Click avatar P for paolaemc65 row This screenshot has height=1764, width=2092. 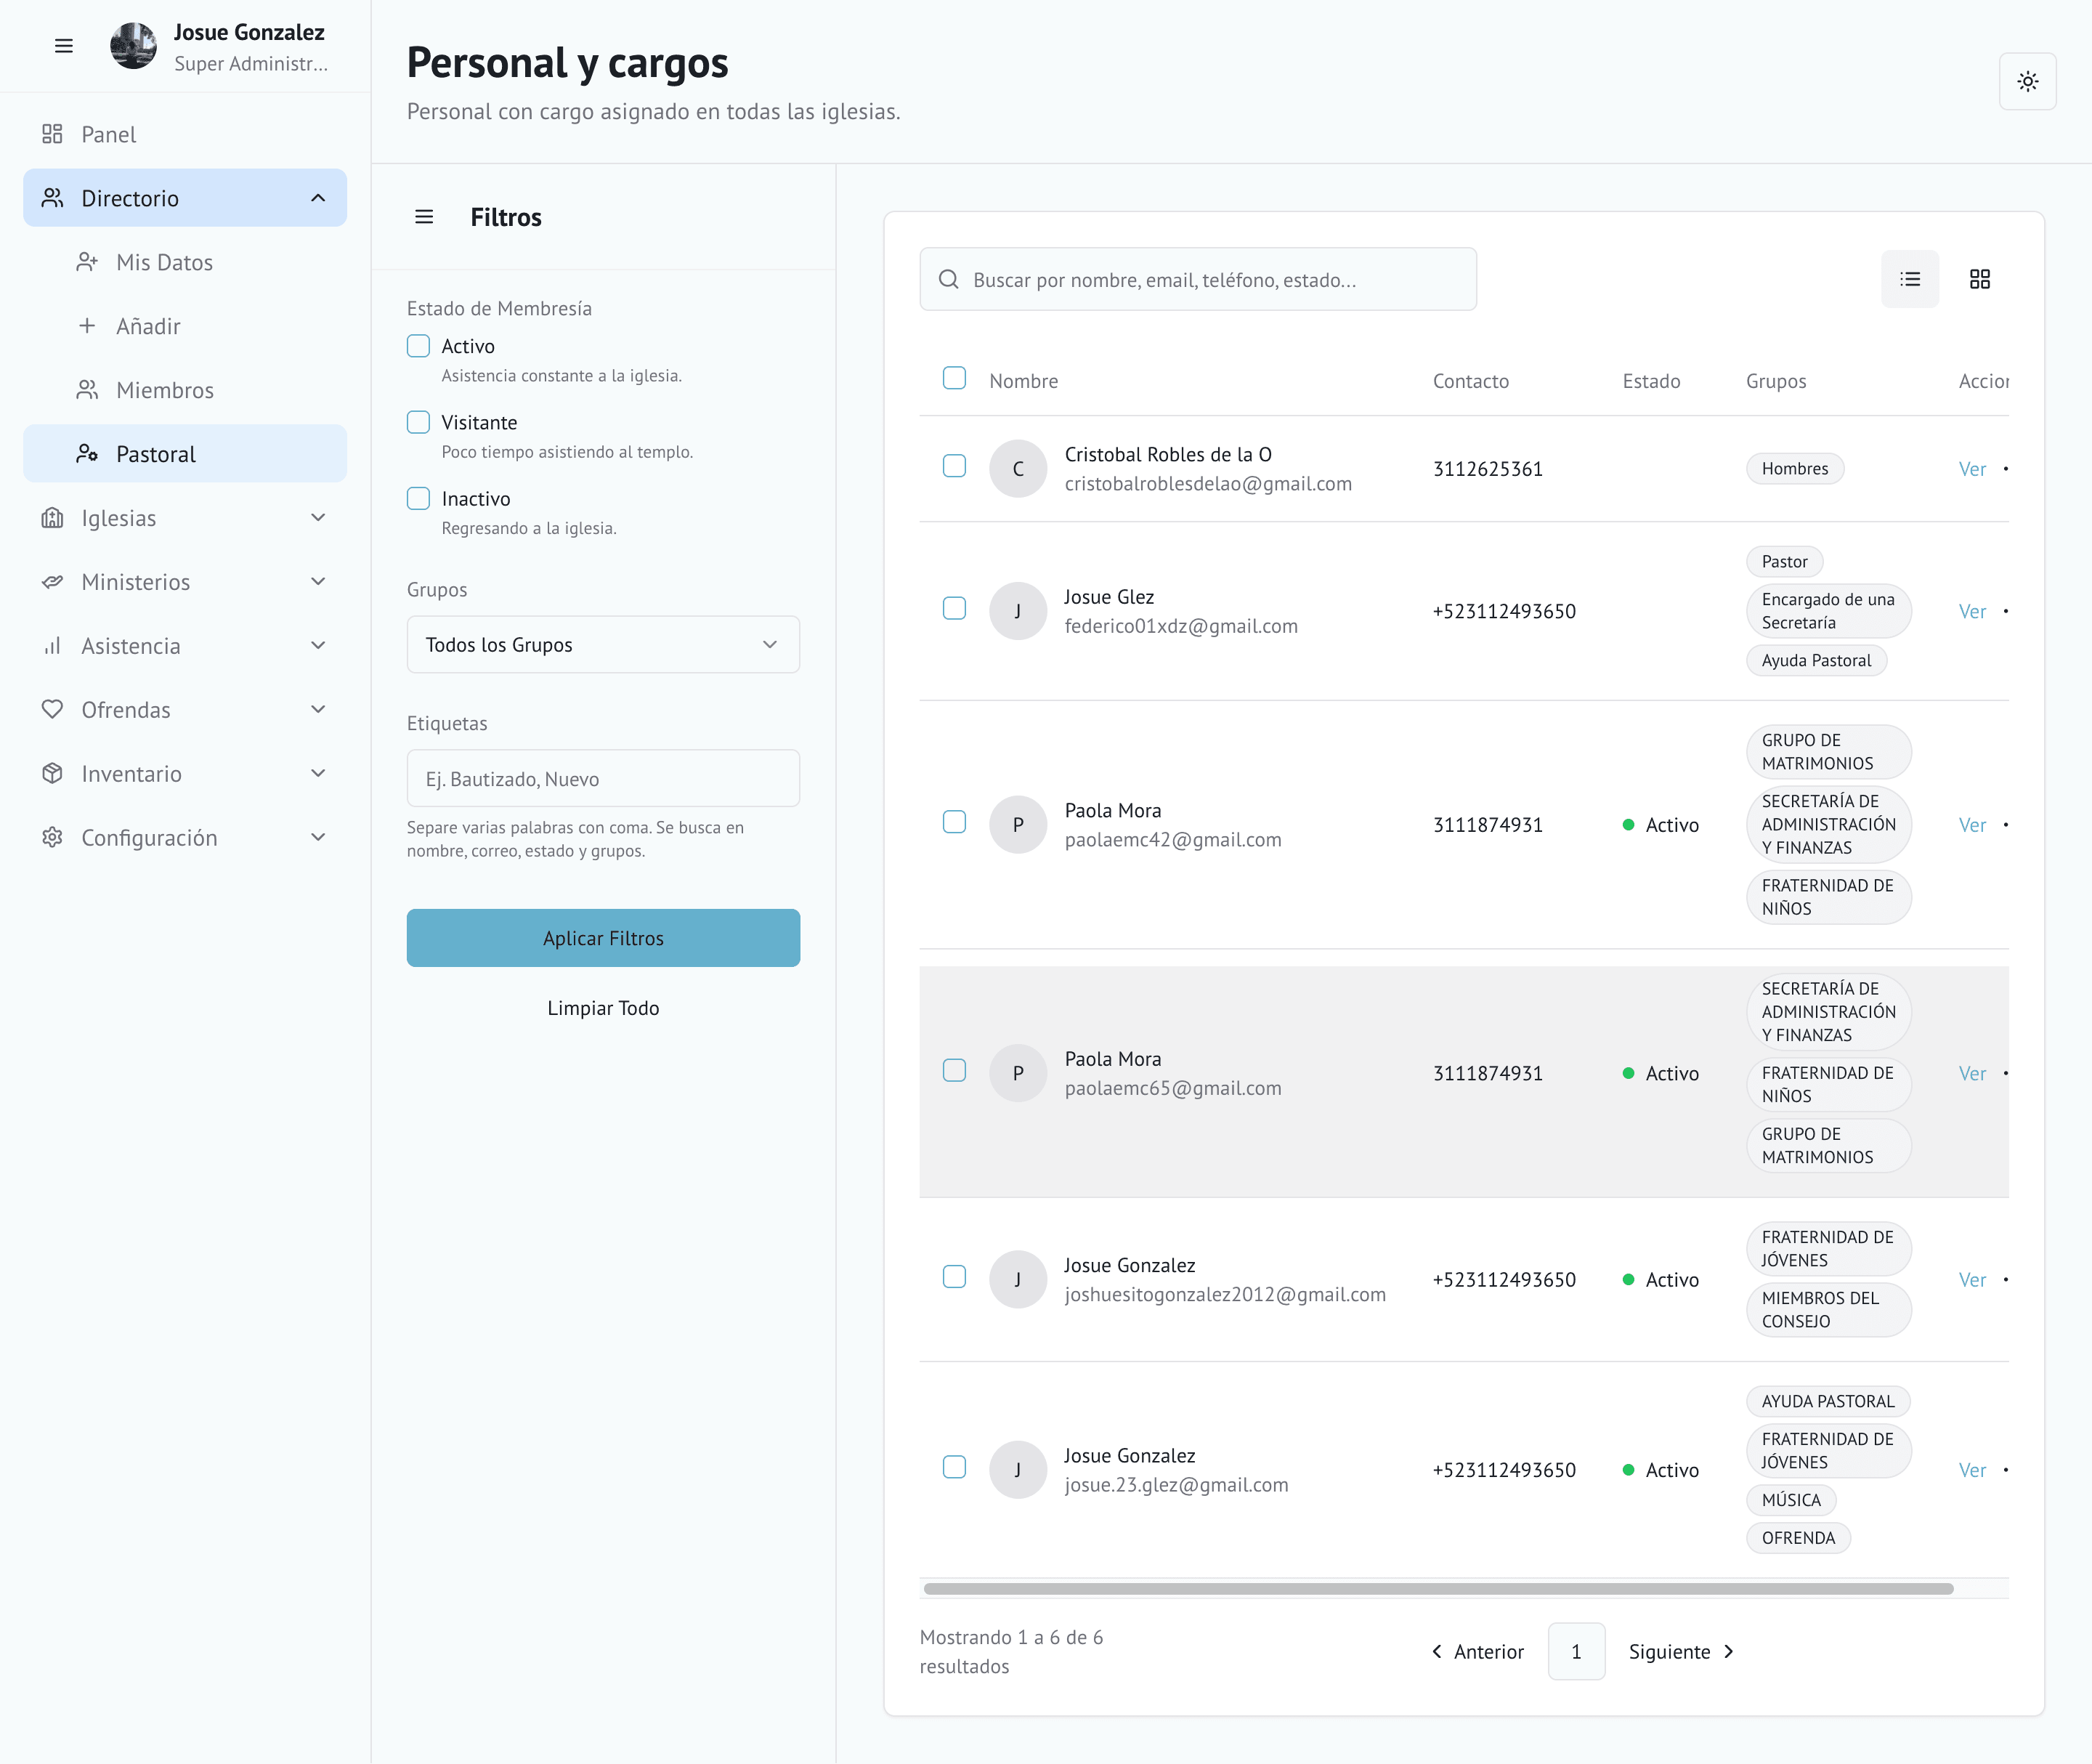pos(1018,1073)
